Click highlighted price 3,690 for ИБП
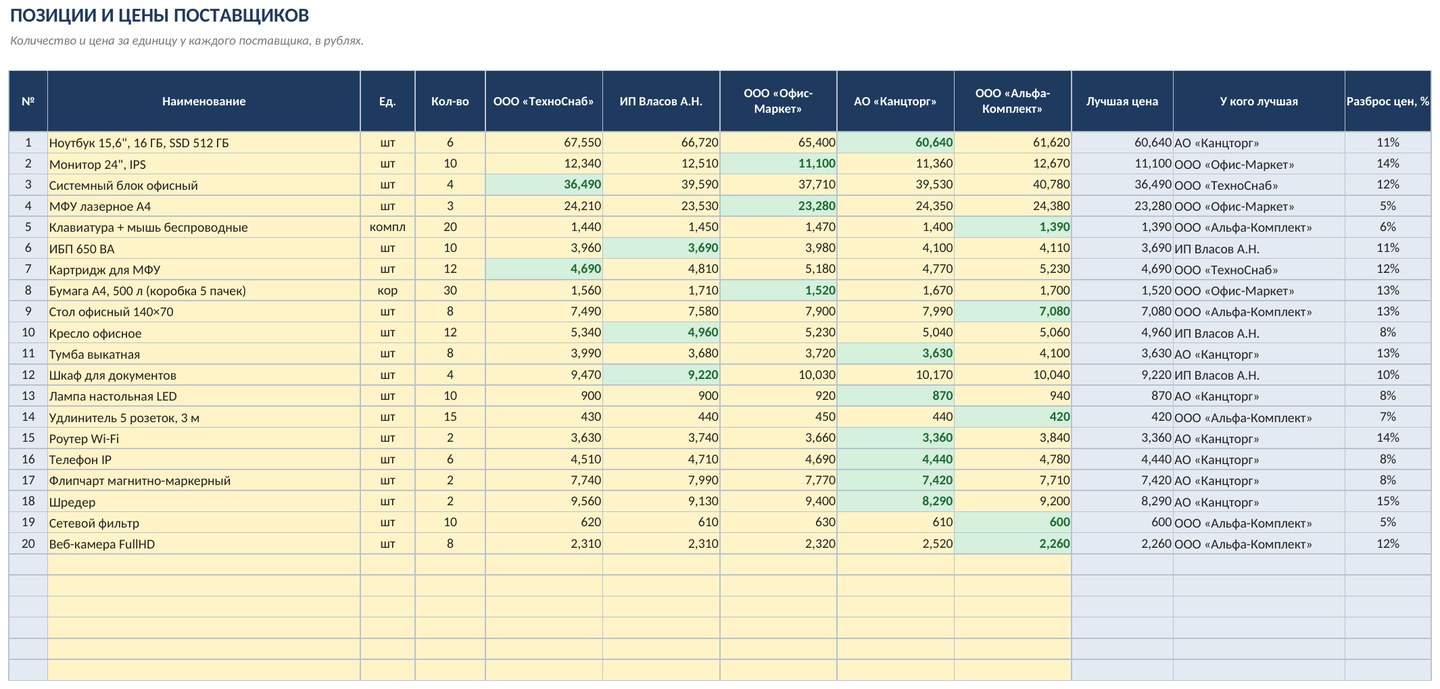Image resolution: width=1440 pixels, height=689 pixels. click(x=661, y=248)
